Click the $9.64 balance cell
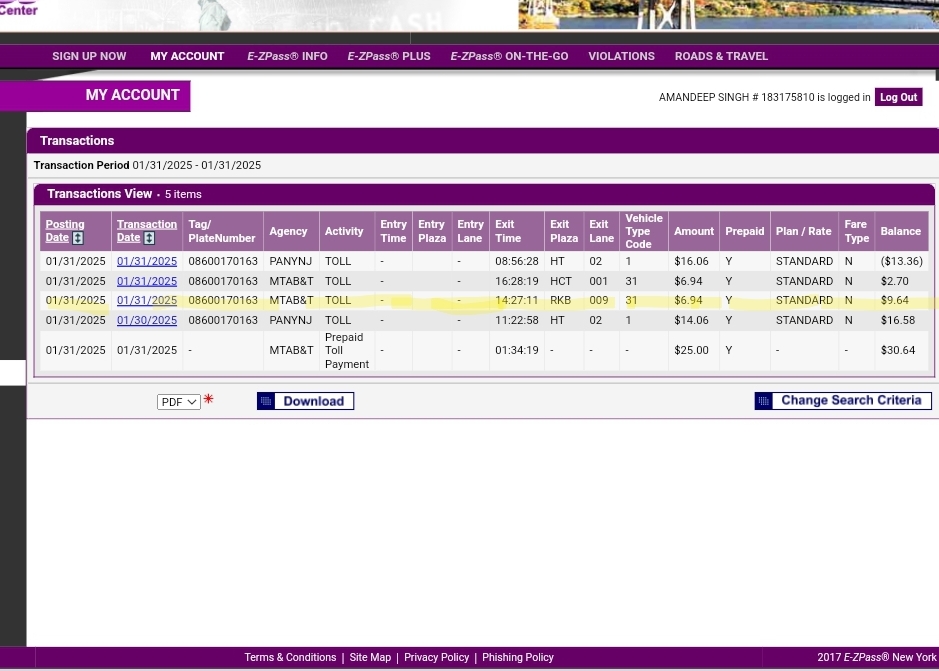Screen dimensions: 939x671 tap(901, 300)
